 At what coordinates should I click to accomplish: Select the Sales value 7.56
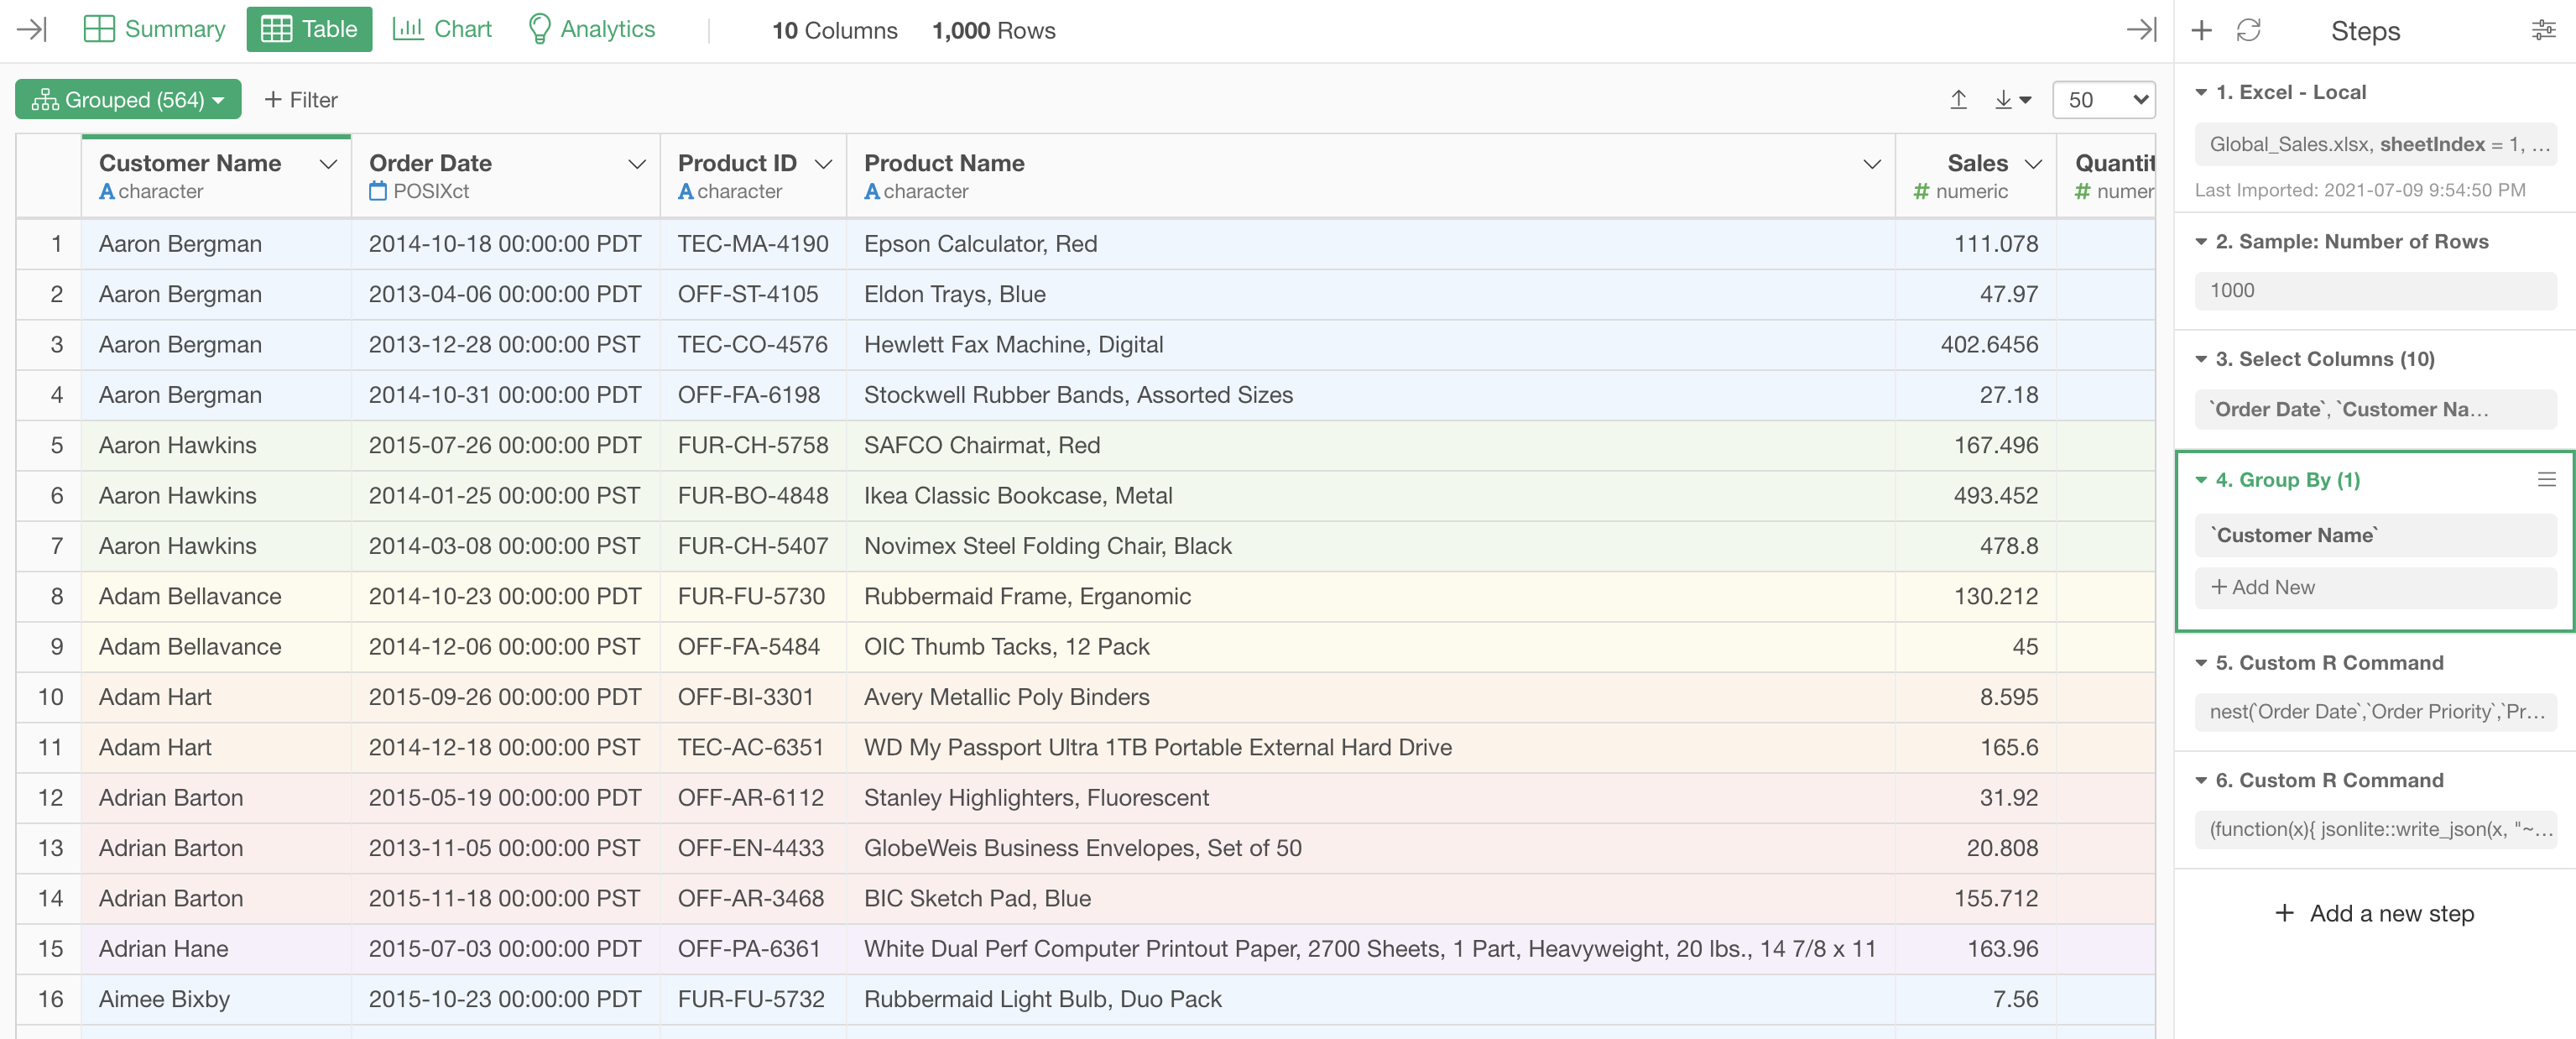tap(1975, 999)
